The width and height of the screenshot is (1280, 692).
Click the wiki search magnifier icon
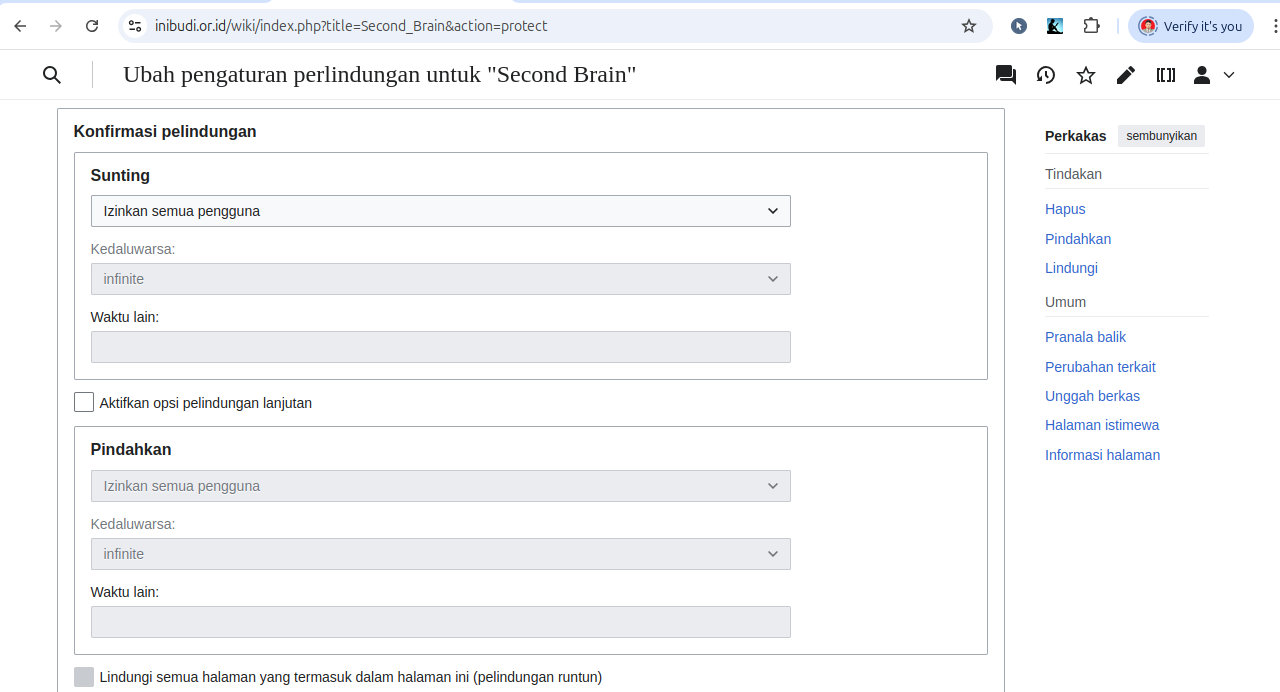[52, 75]
